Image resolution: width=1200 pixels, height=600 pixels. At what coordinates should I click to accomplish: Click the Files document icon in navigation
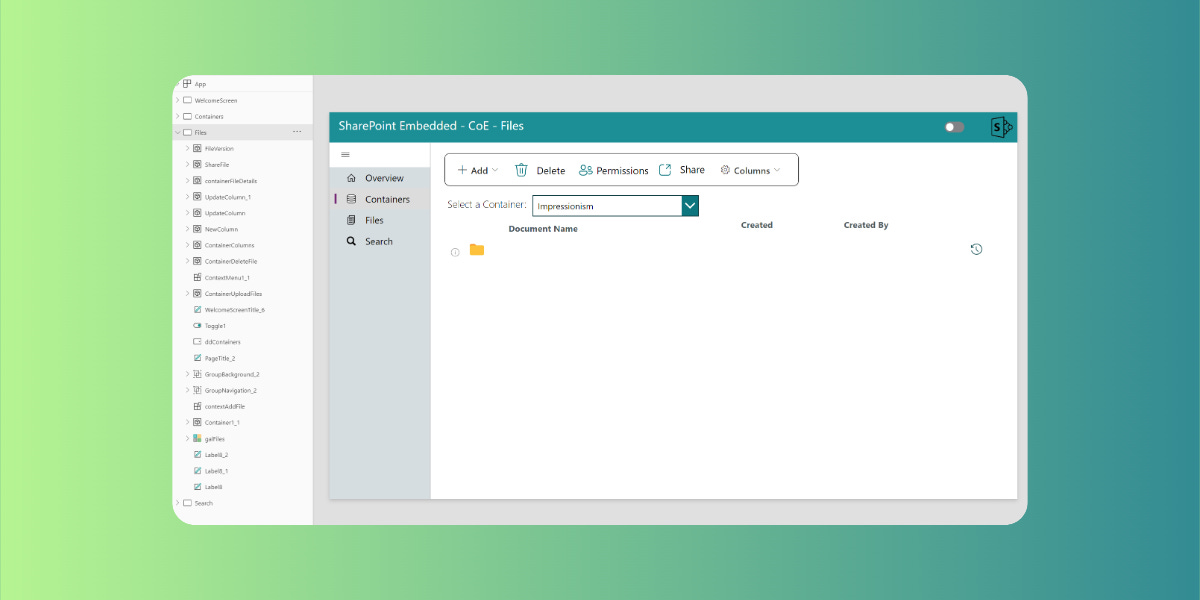351,220
